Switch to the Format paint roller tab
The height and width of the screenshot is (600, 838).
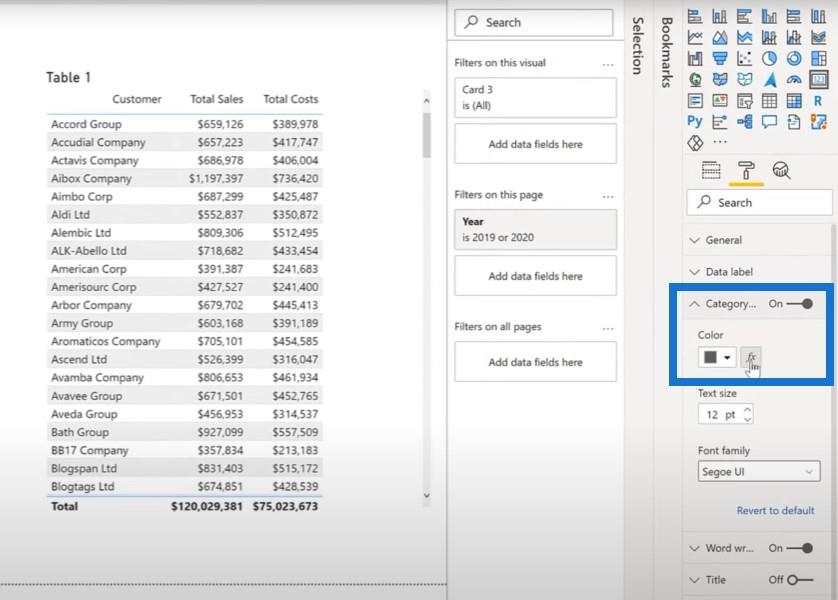click(x=746, y=170)
